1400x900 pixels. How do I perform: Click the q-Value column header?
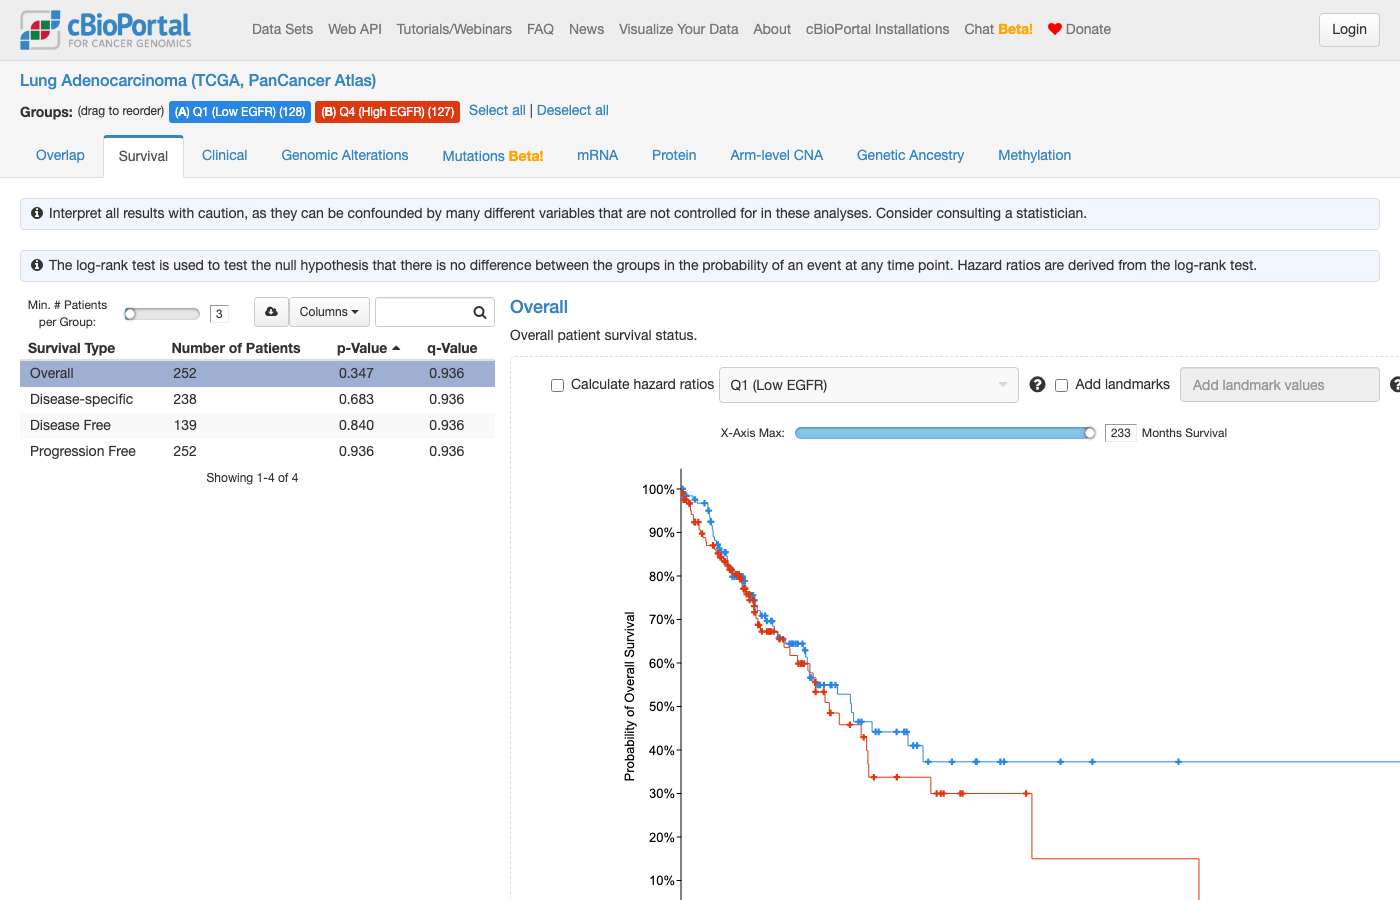tap(452, 348)
